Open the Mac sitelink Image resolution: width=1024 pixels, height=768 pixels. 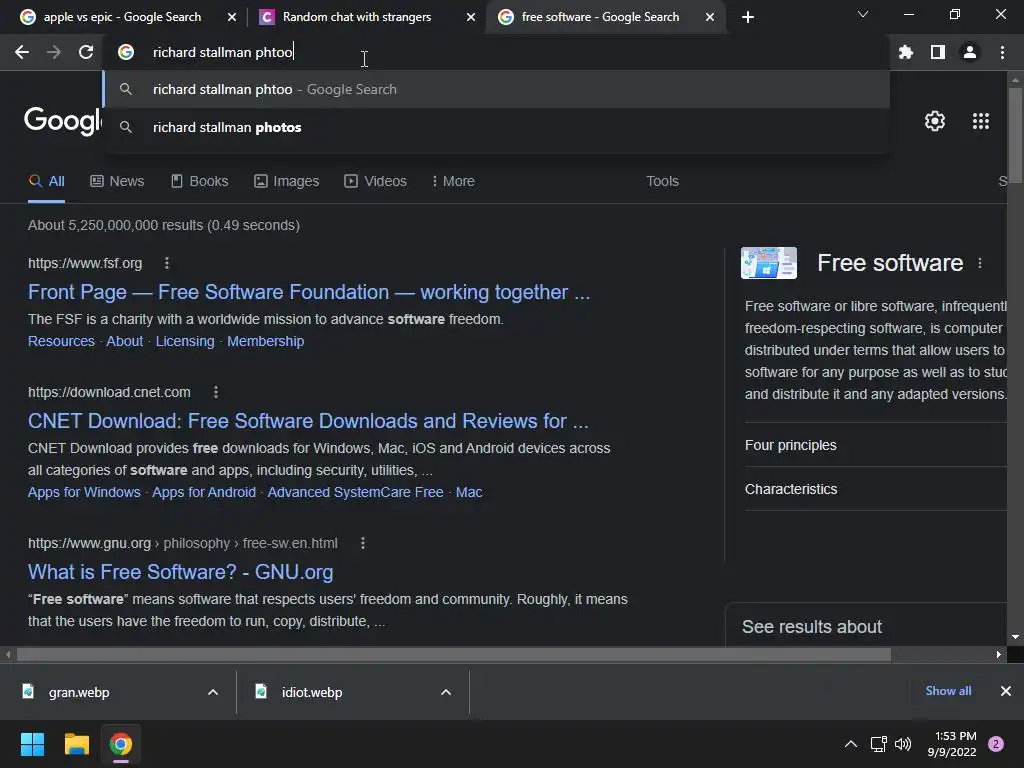pos(469,492)
